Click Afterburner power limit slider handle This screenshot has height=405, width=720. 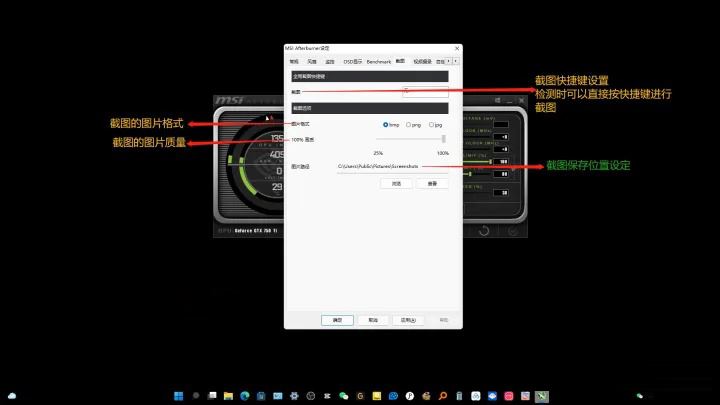491,162
